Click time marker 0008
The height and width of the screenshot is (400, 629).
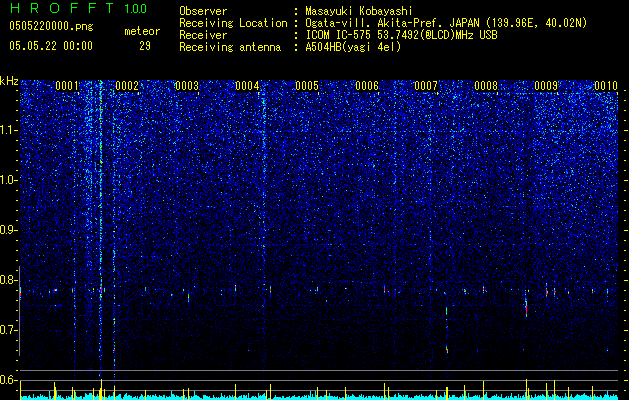coord(486,86)
